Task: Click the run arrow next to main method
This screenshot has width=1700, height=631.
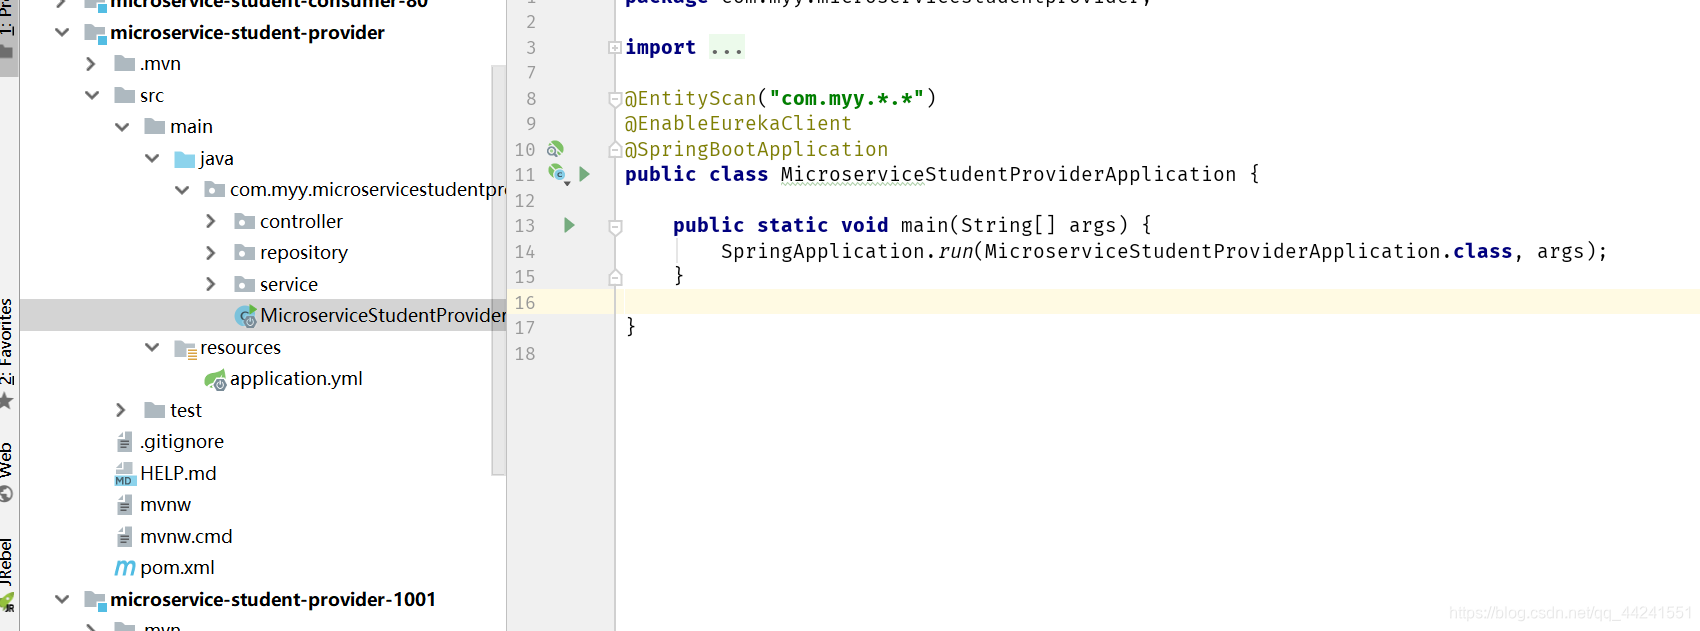Action: point(569,225)
